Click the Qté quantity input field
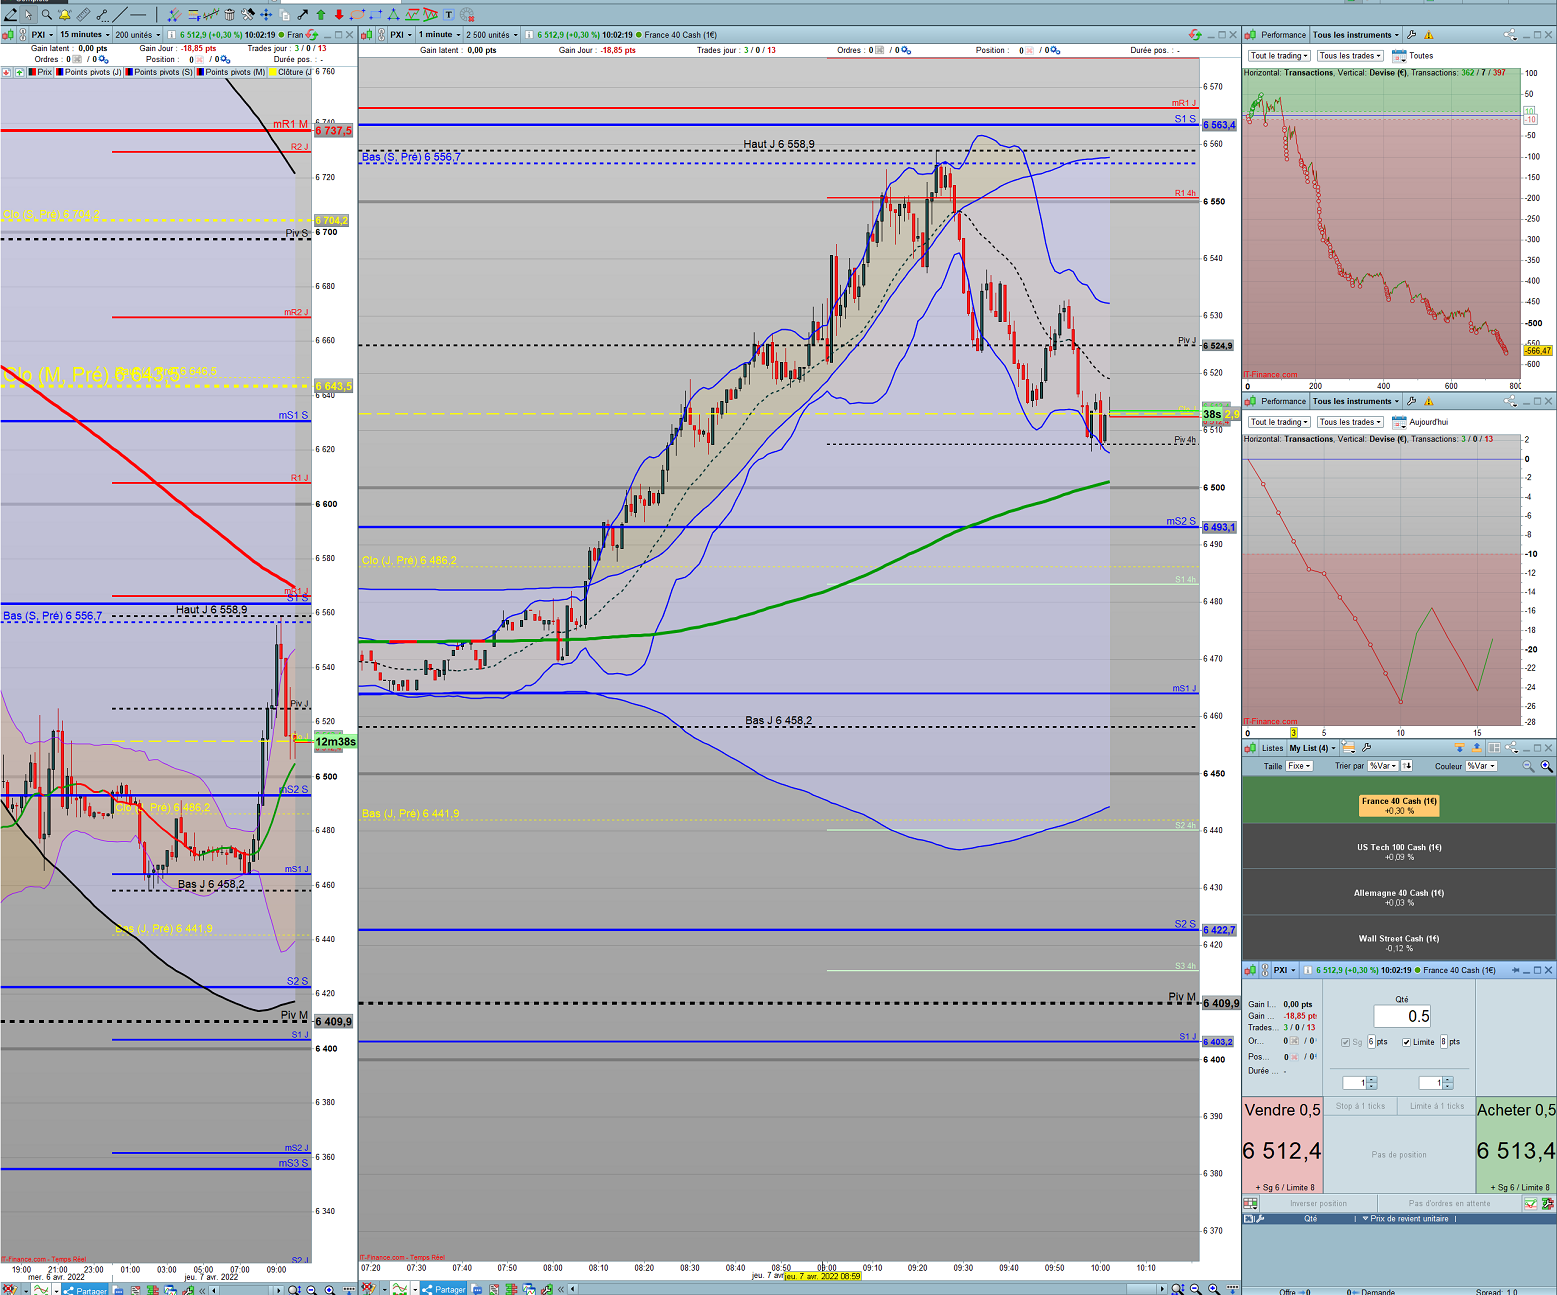 [x=1403, y=1016]
